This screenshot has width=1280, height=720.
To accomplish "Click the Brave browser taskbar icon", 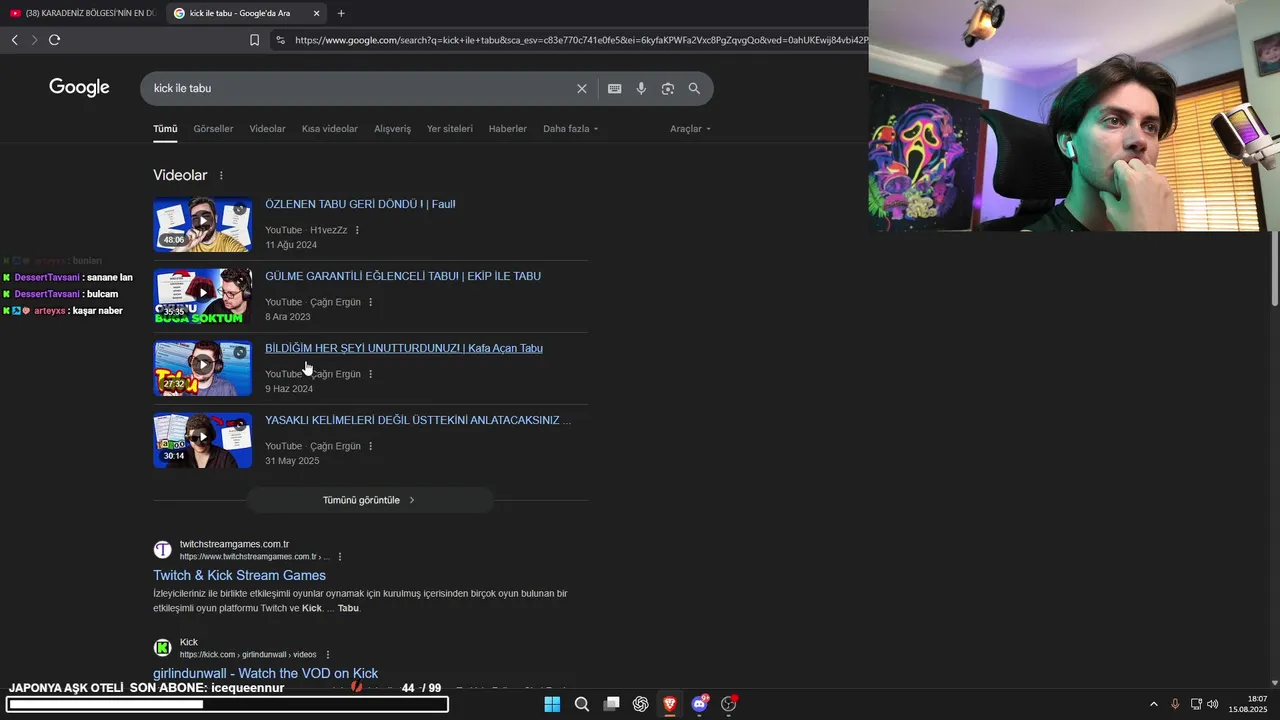I will (670, 704).
